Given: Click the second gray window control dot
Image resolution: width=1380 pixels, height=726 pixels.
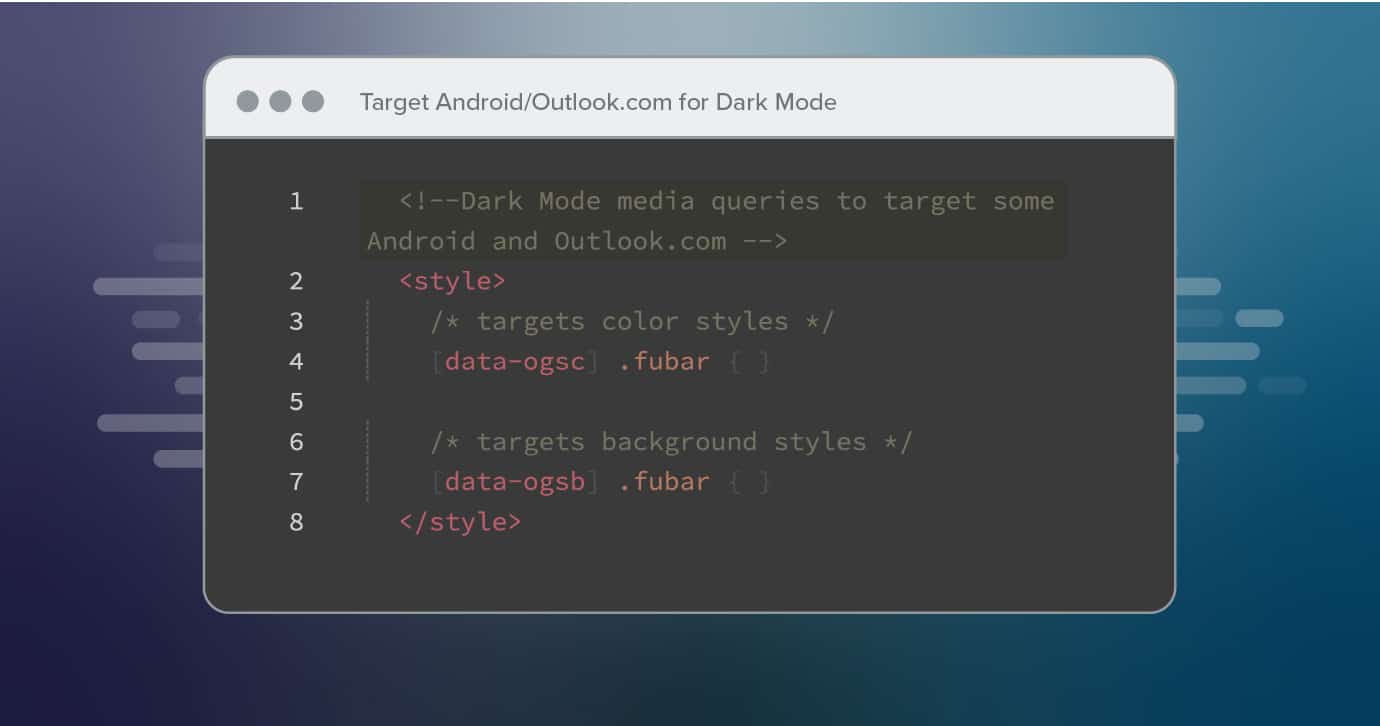Looking at the screenshot, I should point(280,101).
